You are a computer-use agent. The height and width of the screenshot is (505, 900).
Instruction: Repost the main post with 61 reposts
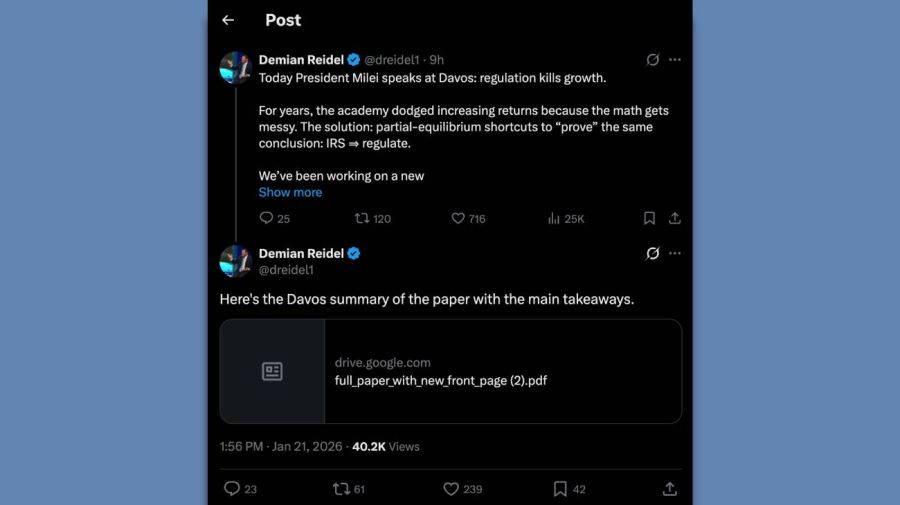pos(342,489)
